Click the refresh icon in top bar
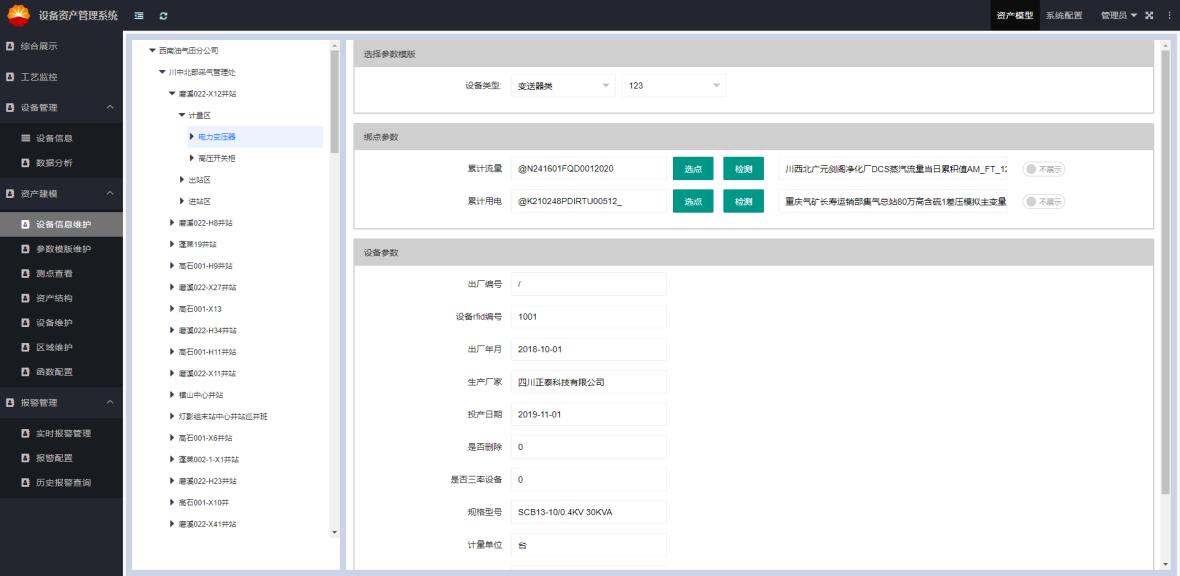The image size is (1180, 576). click(x=163, y=16)
